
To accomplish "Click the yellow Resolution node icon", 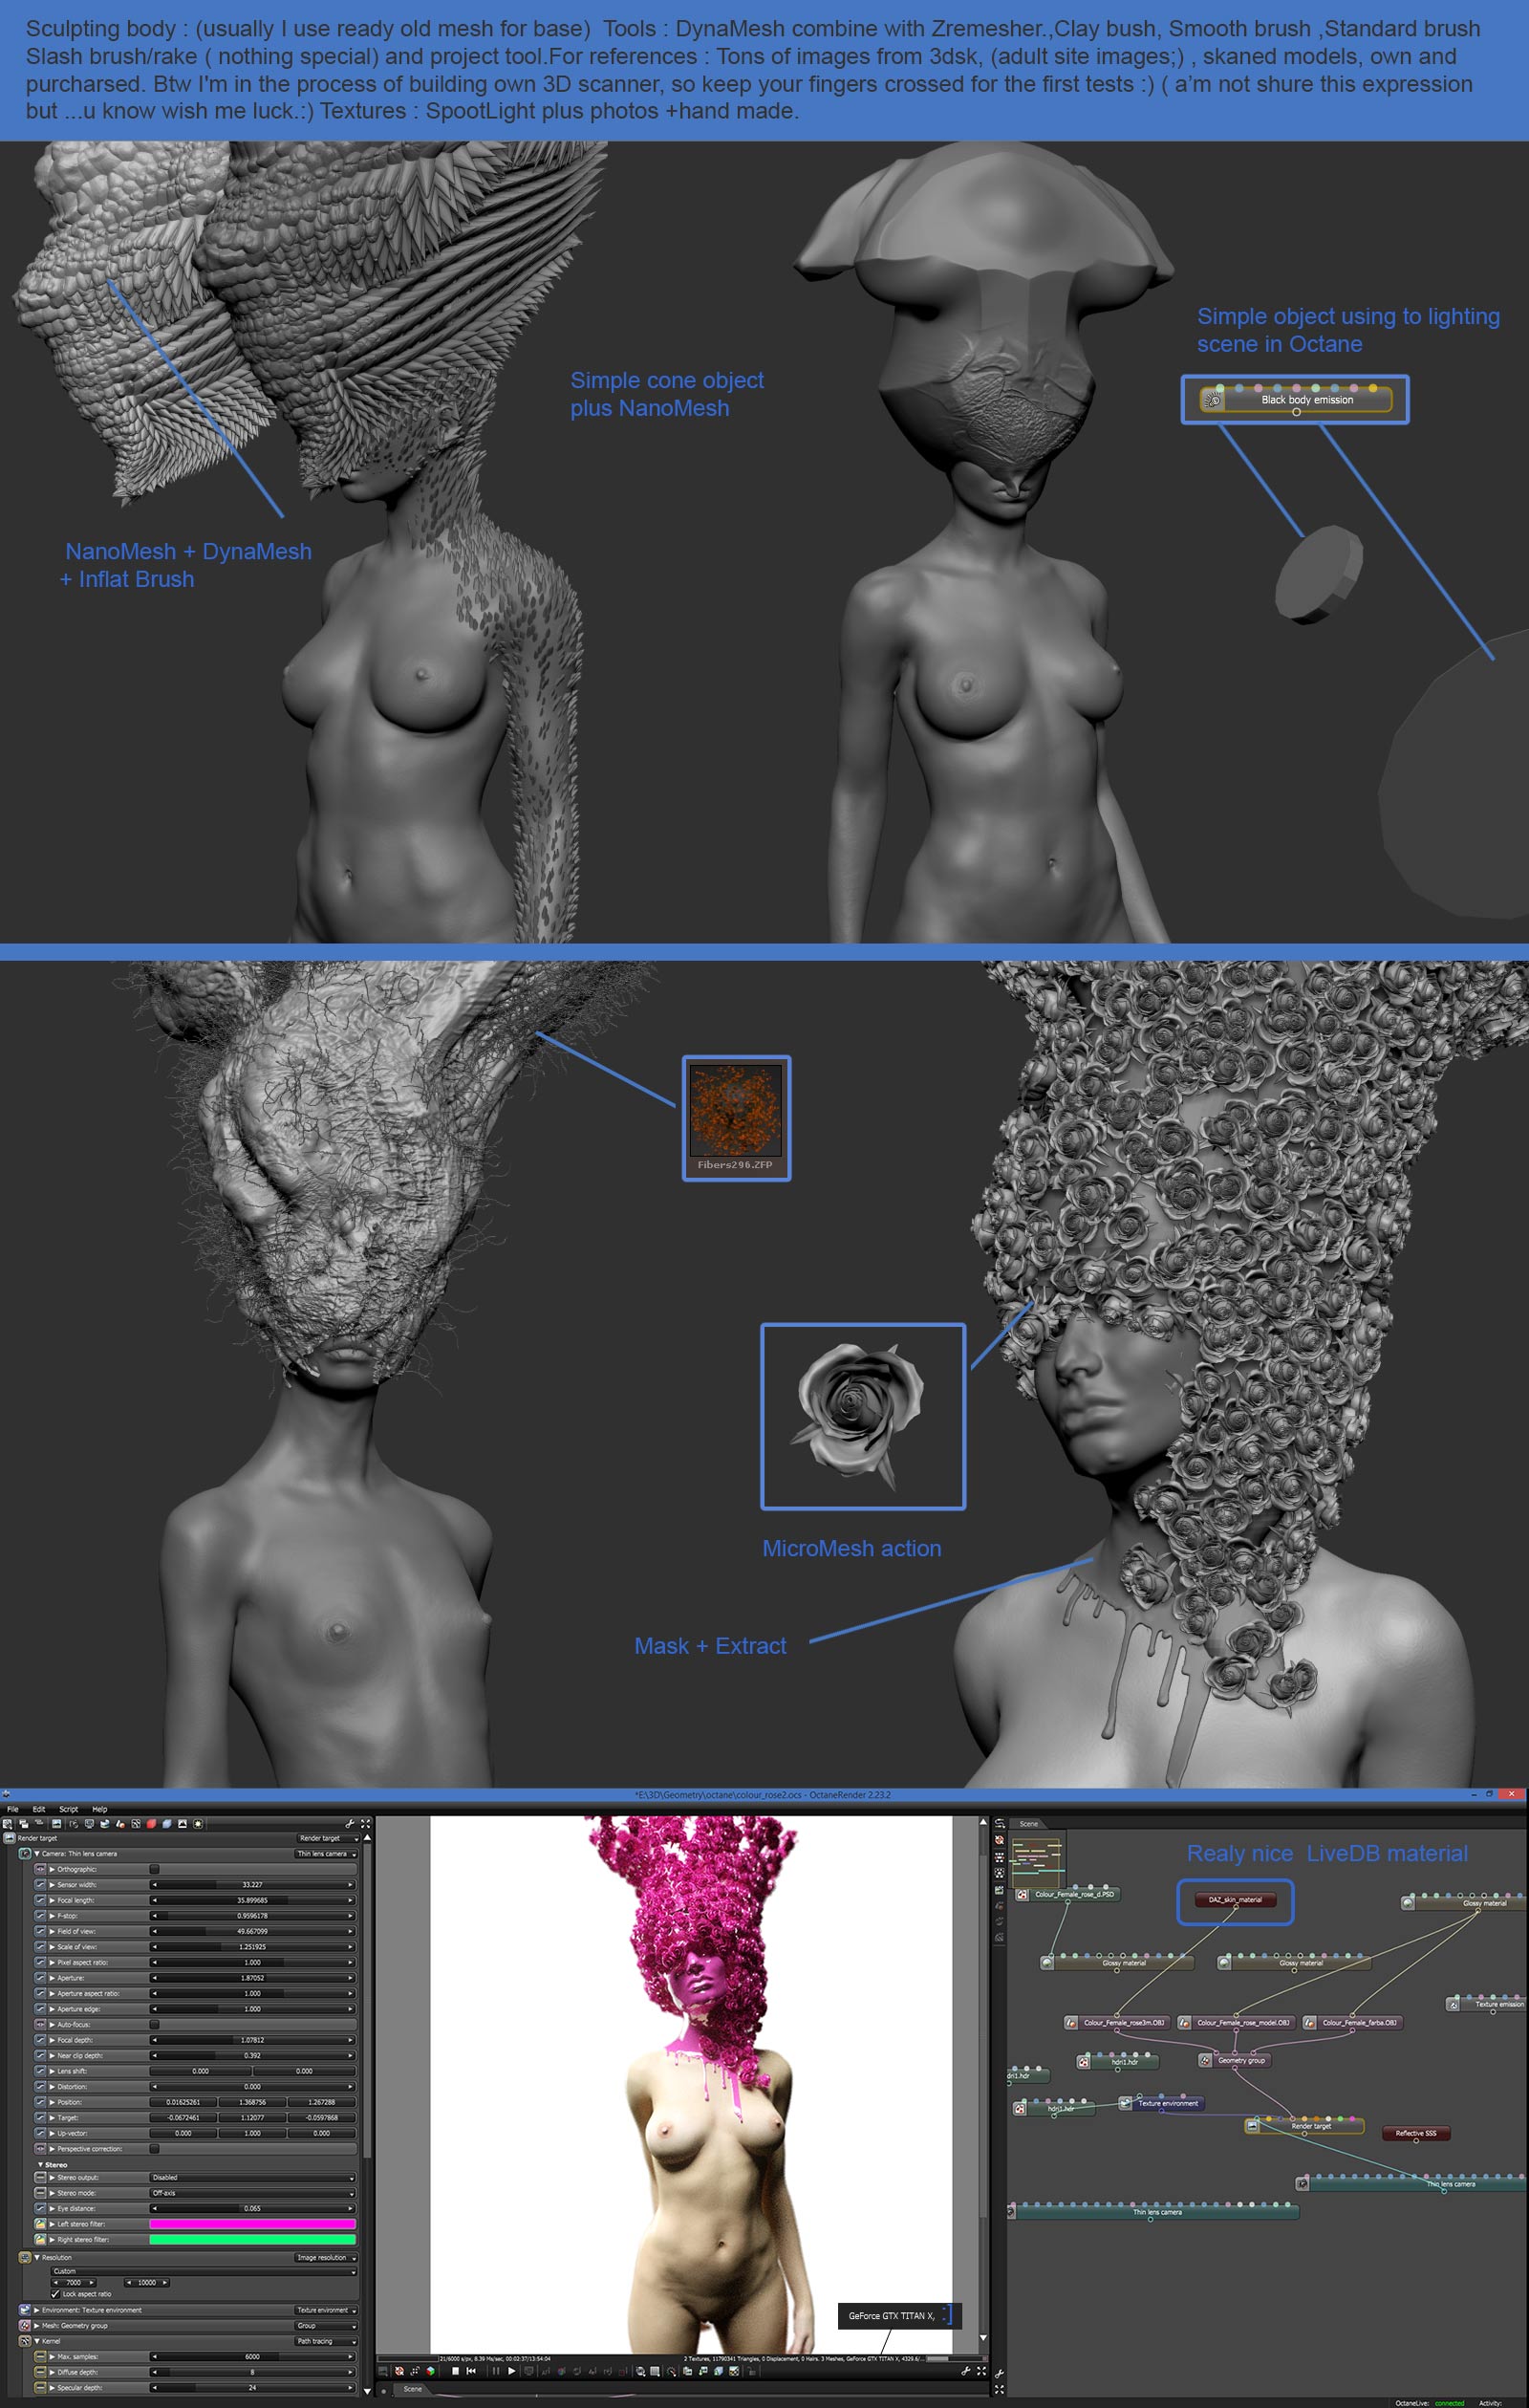I will [25, 2257].
